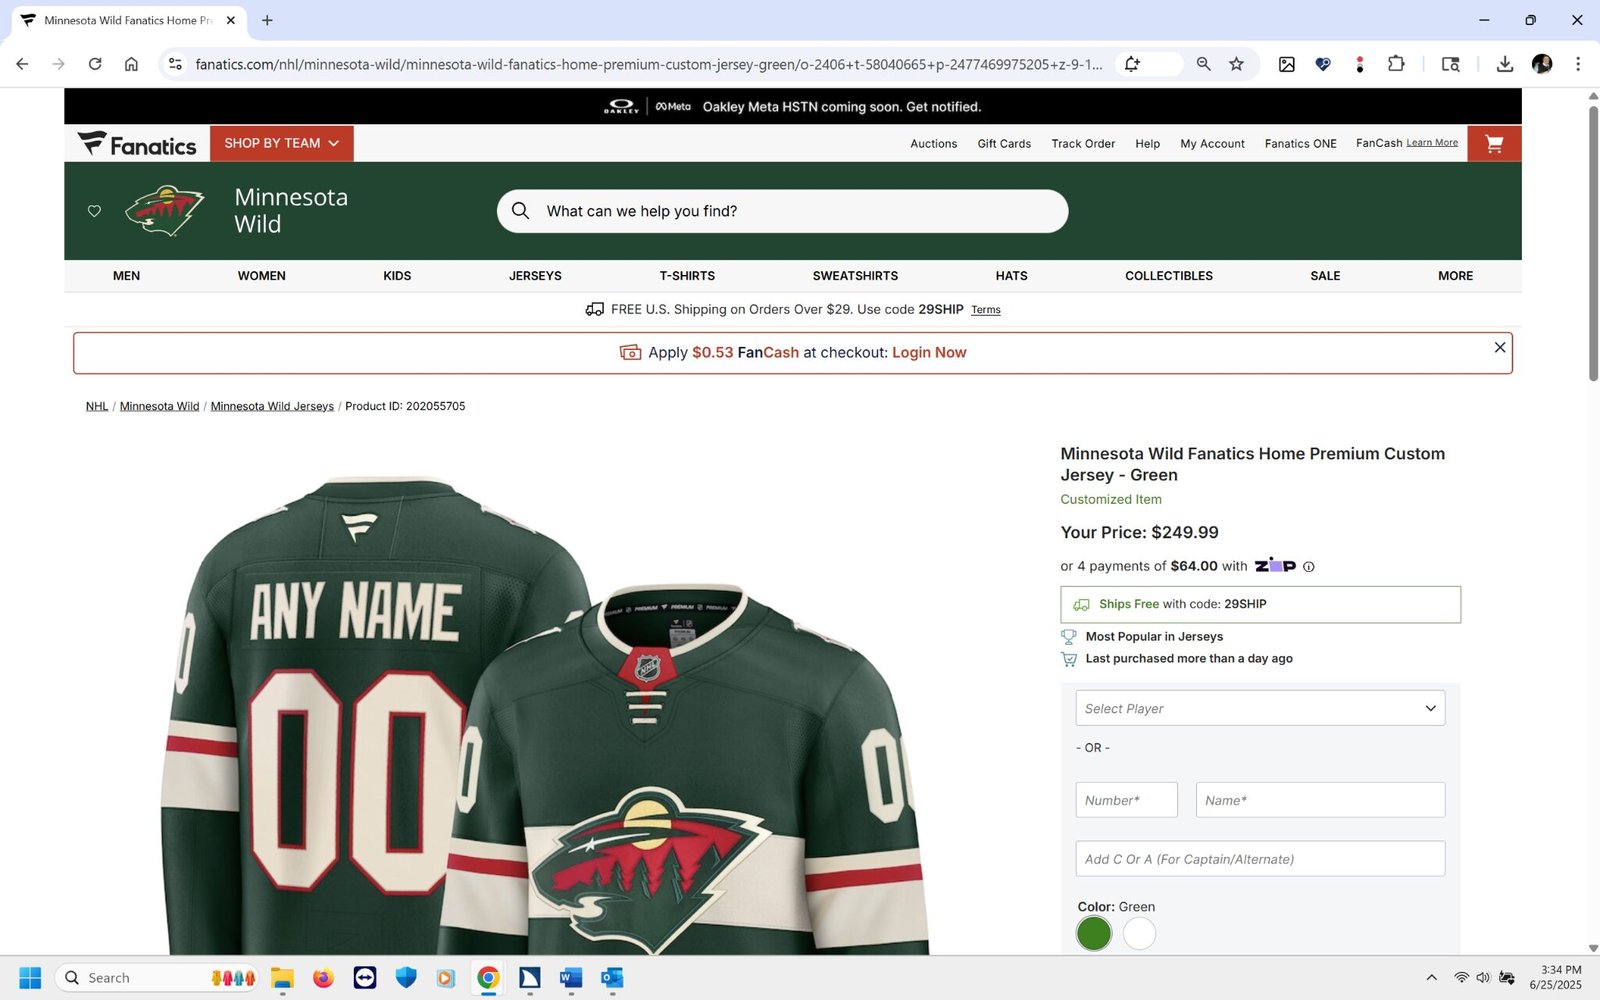This screenshot has width=1600, height=1000.
Task: Favorite Minnesota Wild with heart icon
Action: tap(94, 211)
